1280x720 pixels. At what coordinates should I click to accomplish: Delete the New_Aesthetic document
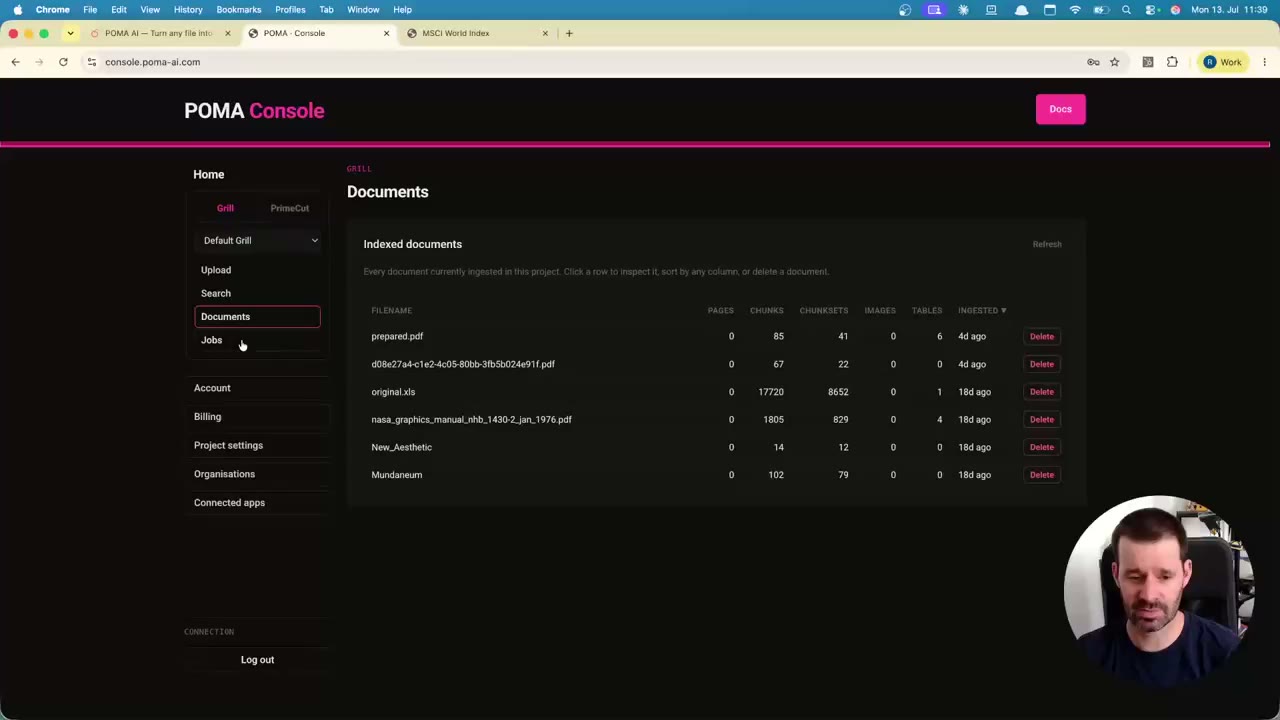click(x=1042, y=447)
